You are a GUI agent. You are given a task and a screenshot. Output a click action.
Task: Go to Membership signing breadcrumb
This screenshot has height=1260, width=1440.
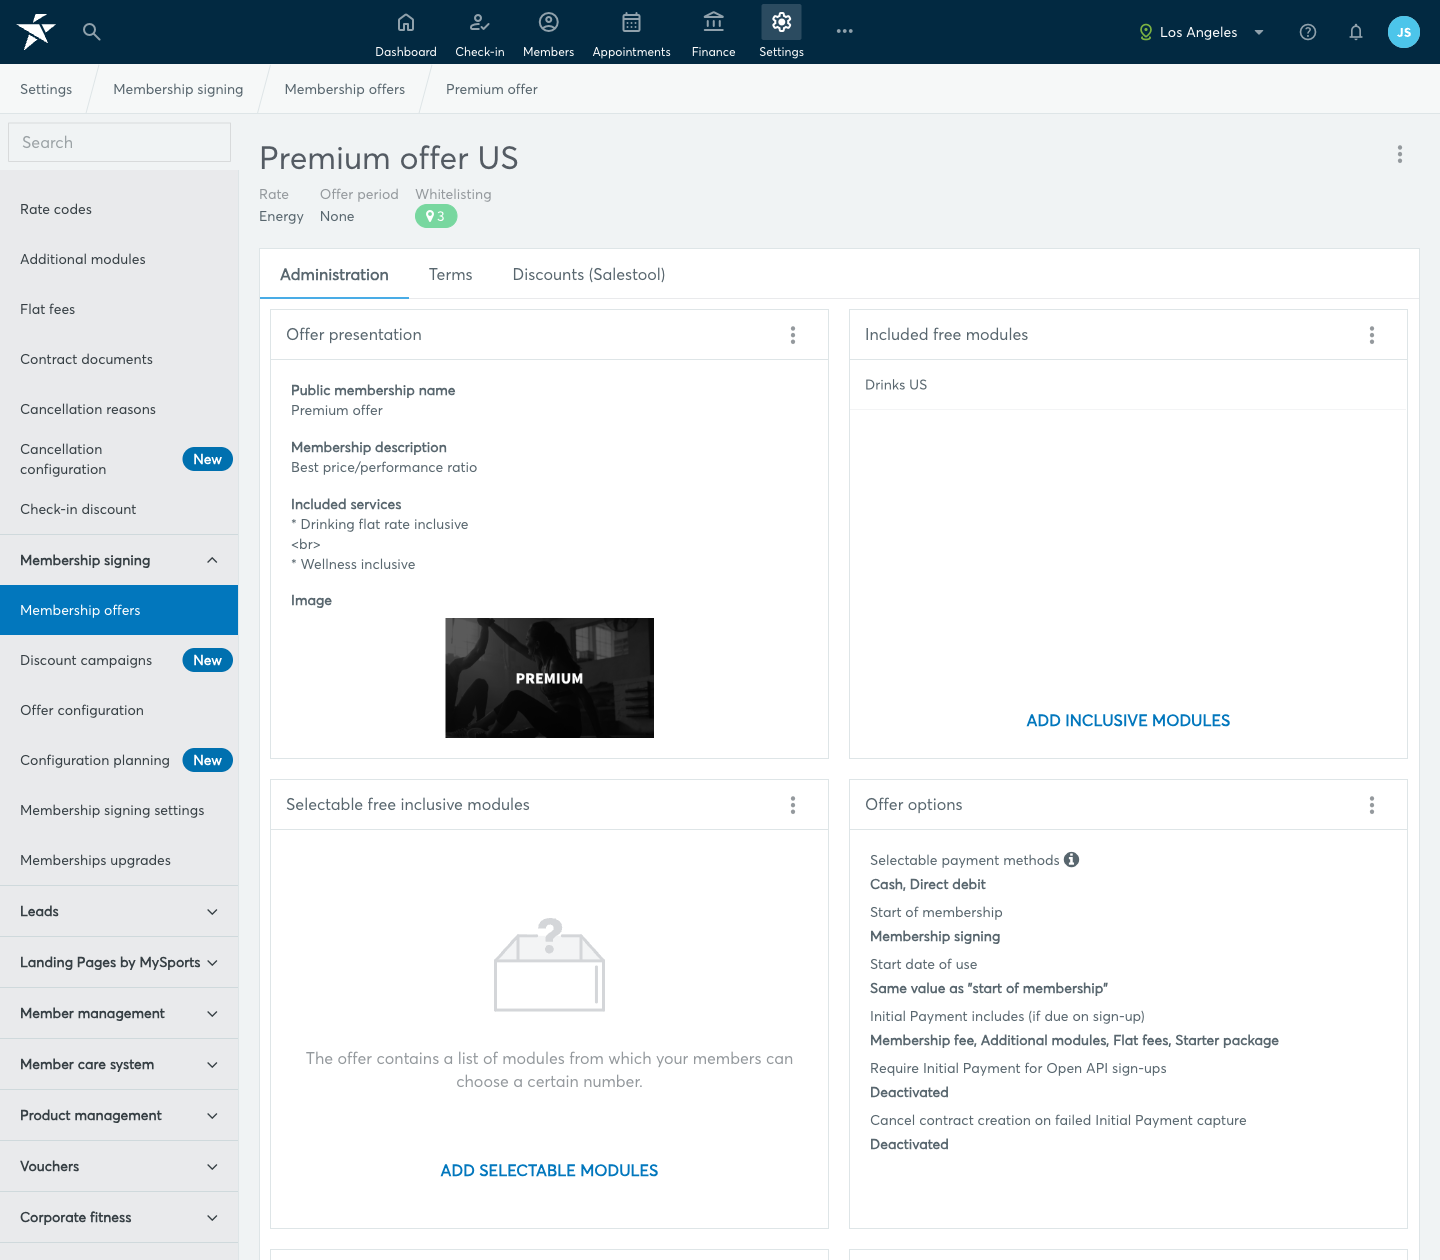coord(178,89)
